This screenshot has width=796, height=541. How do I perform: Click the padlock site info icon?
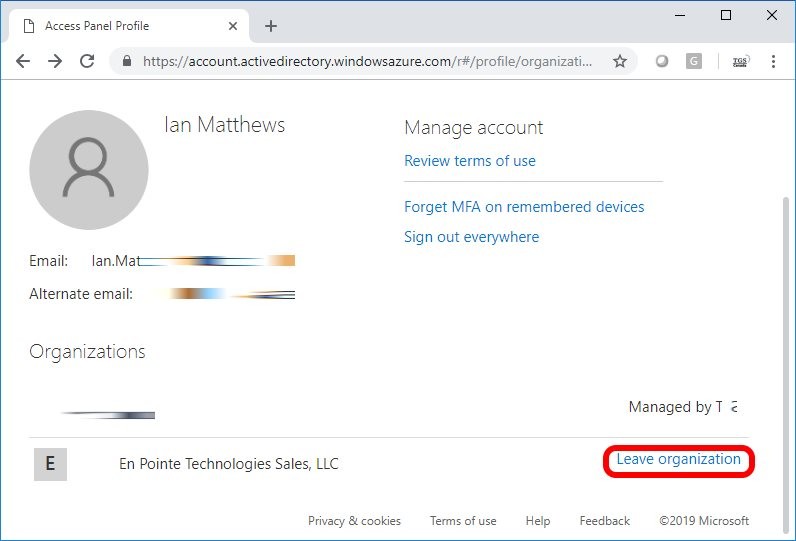(127, 61)
